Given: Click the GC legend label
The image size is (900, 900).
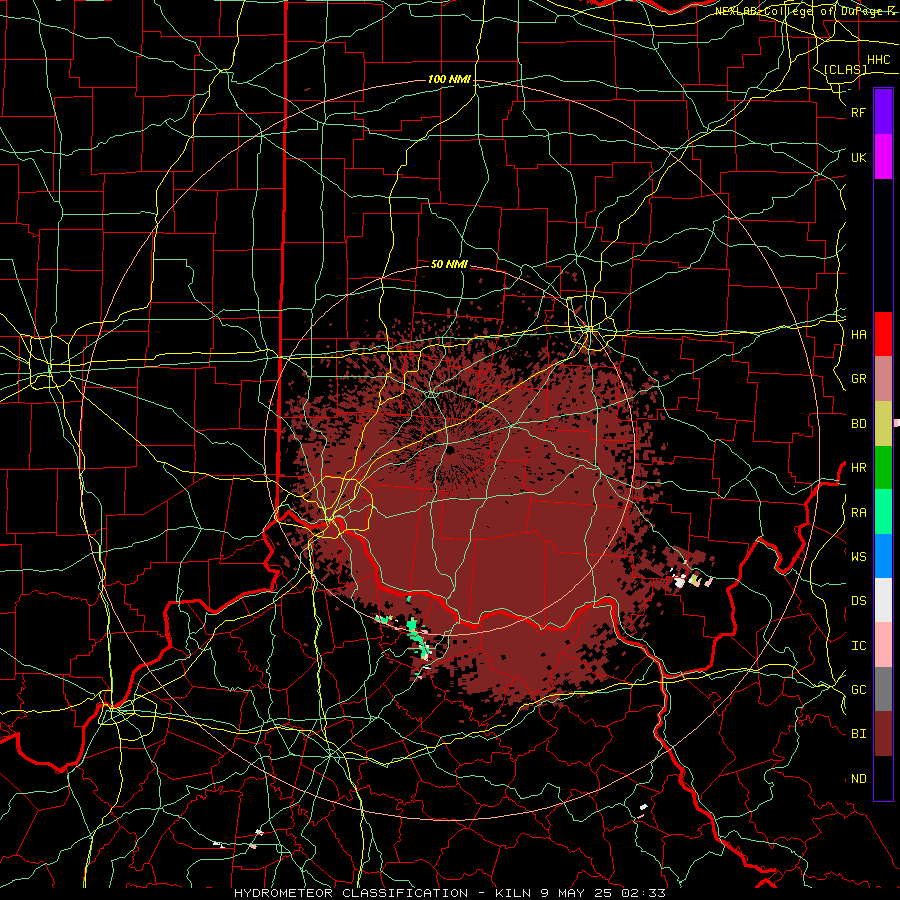Looking at the screenshot, I should pyautogui.click(x=858, y=690).
